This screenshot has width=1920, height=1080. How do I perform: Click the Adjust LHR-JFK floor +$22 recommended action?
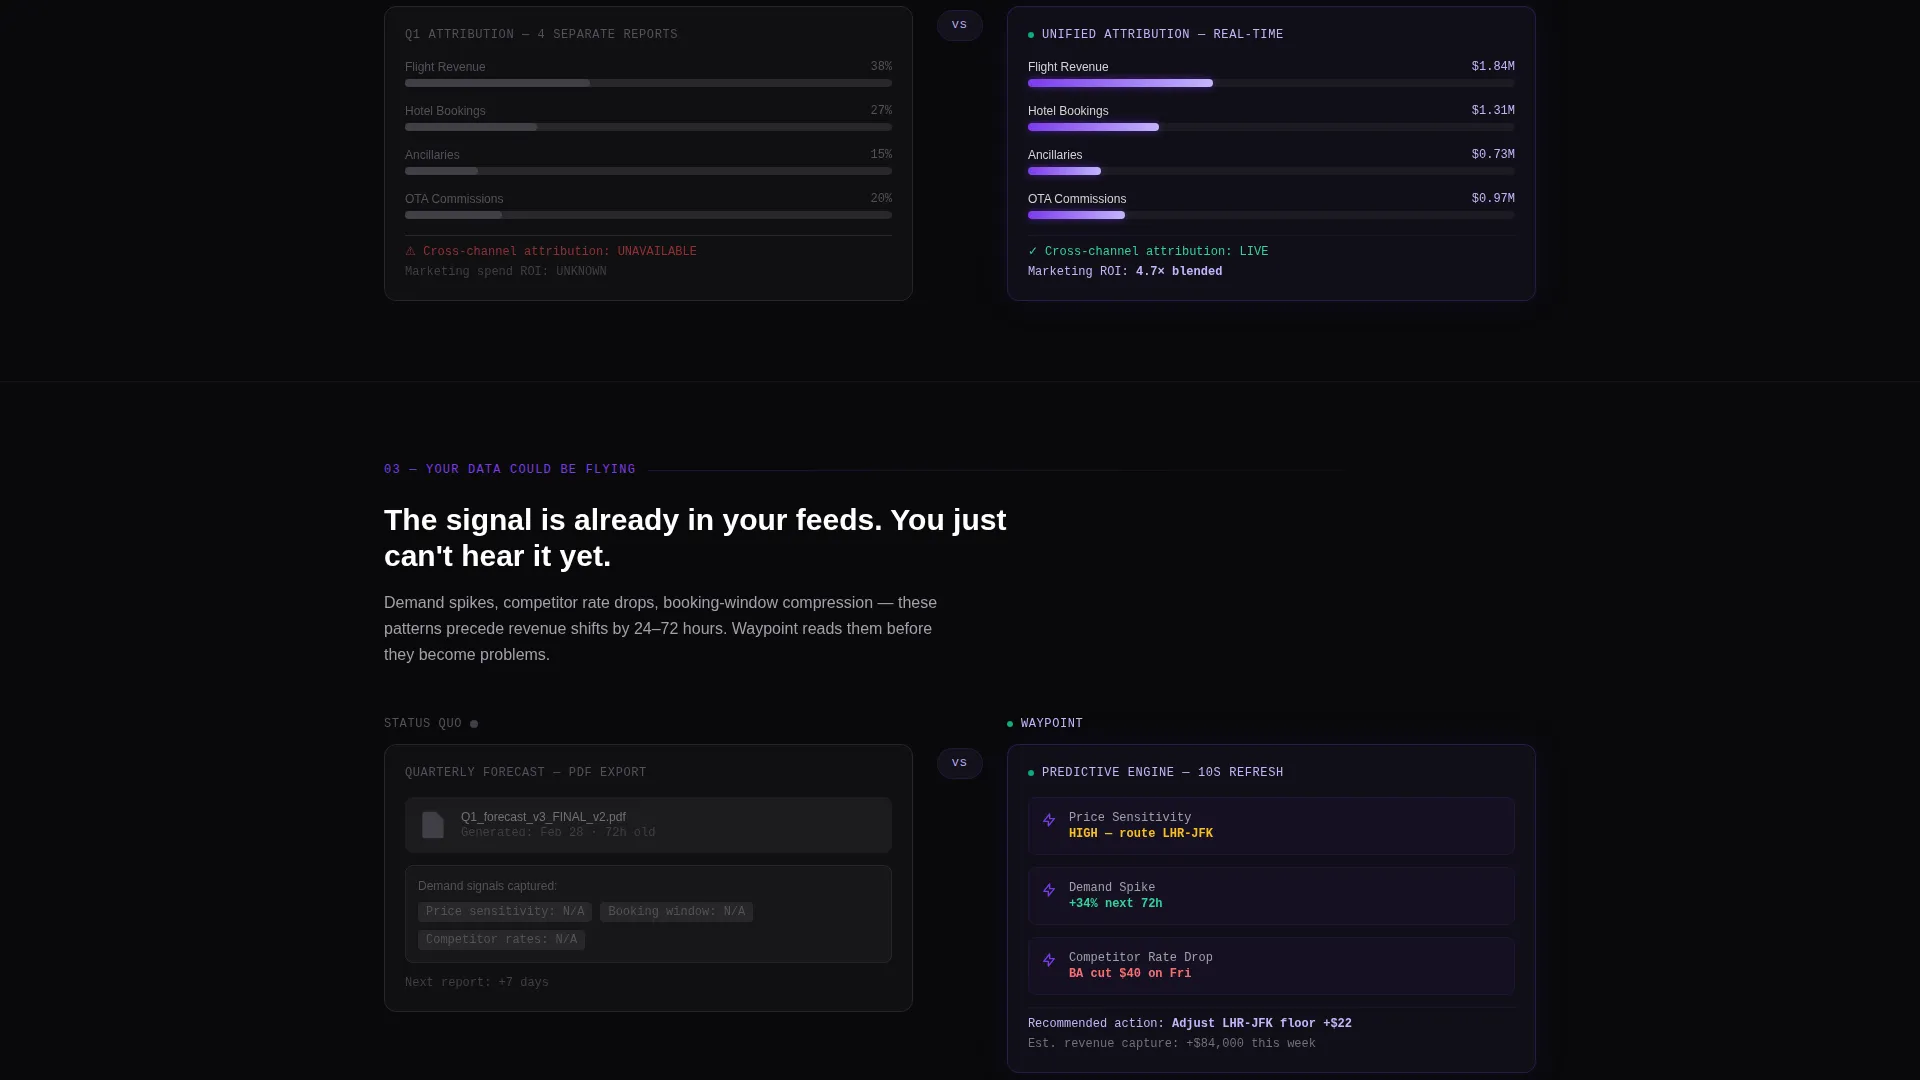1261,1024
